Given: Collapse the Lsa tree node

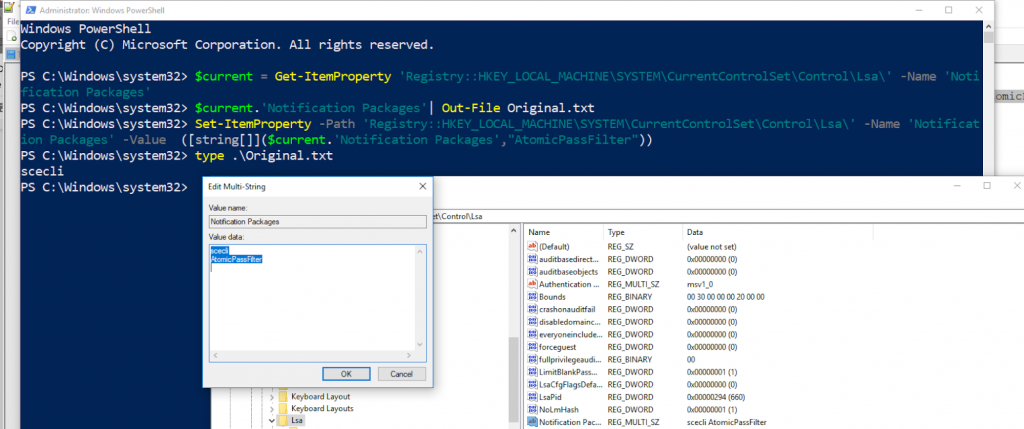Looking at the screenshot, I should 271,422.
